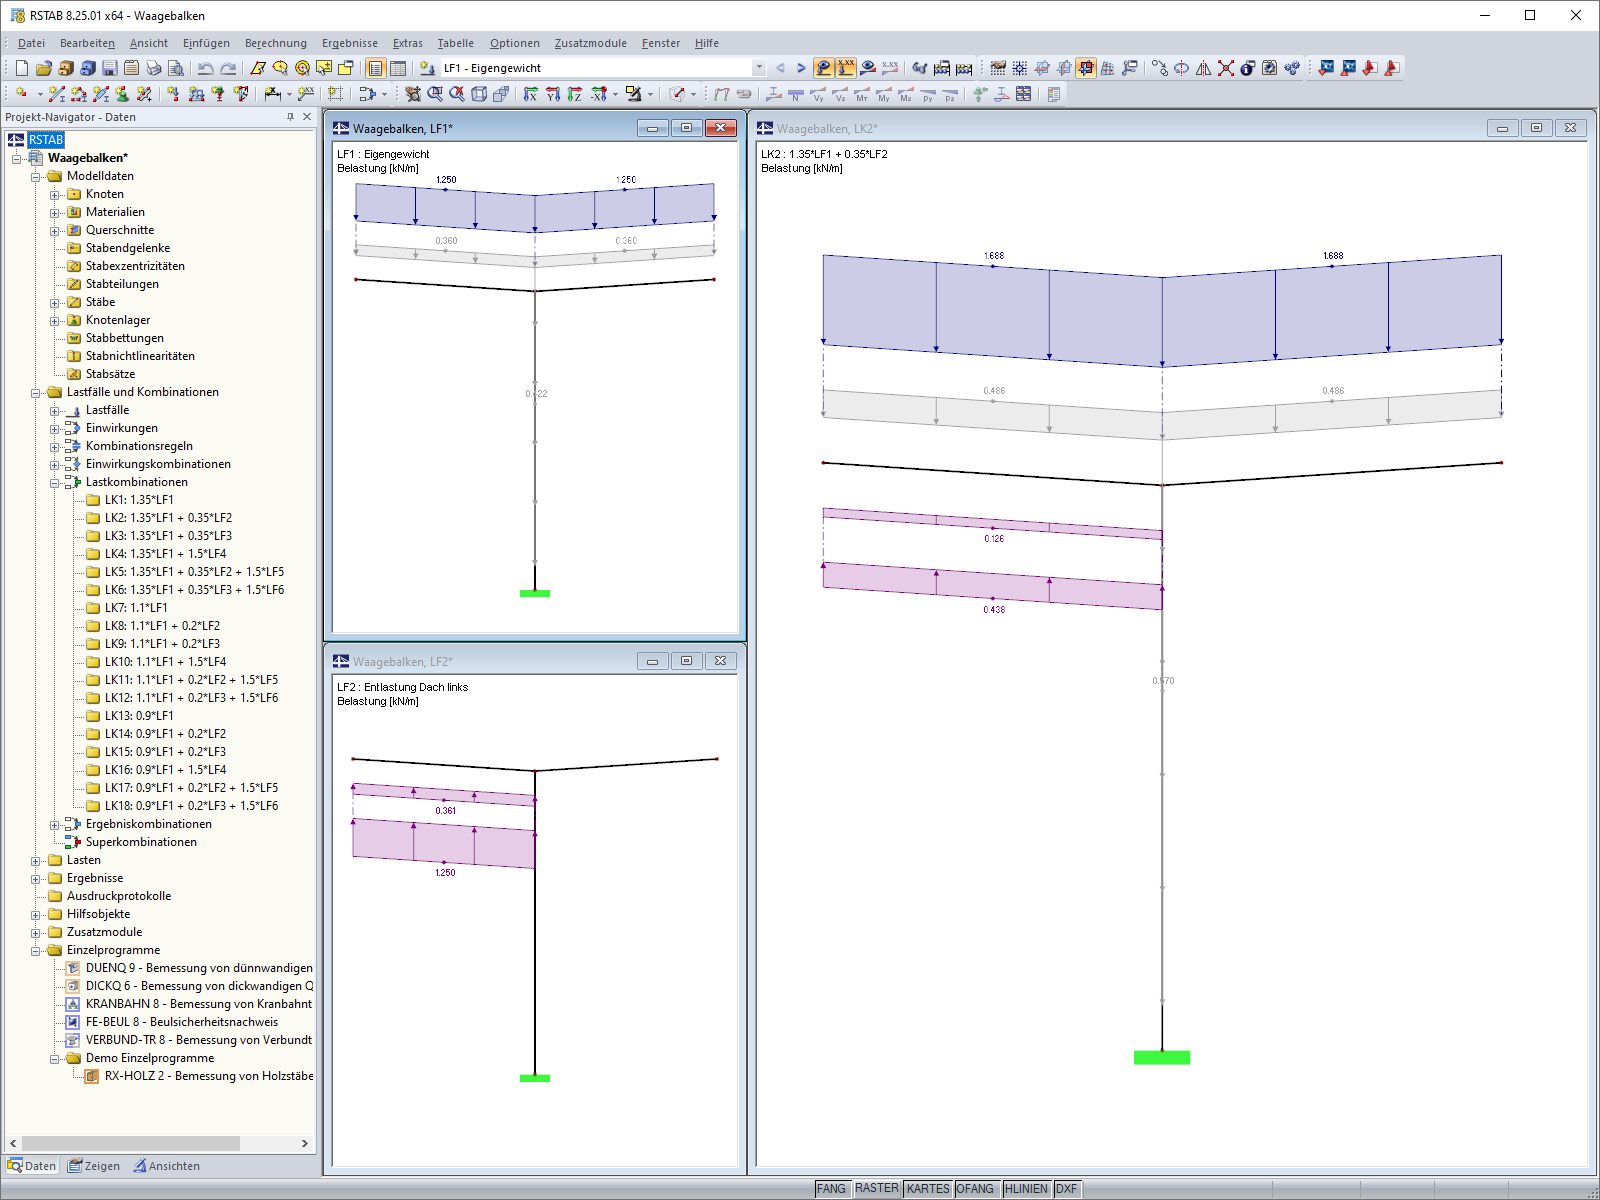Viewport: 1600px width, 1200px height.
Task: Undo the last action with the arrow icon
Action: pyautogui.click(x=205, y=68)
